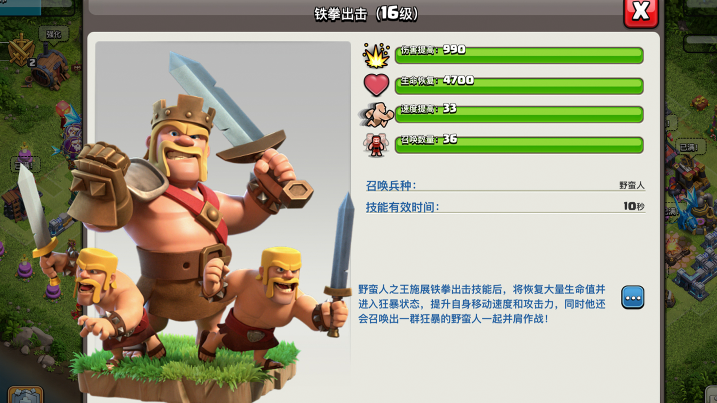Click the crossed swords emblem at left
This screenshot has width=717, height=403.
[x=21, y=50]
